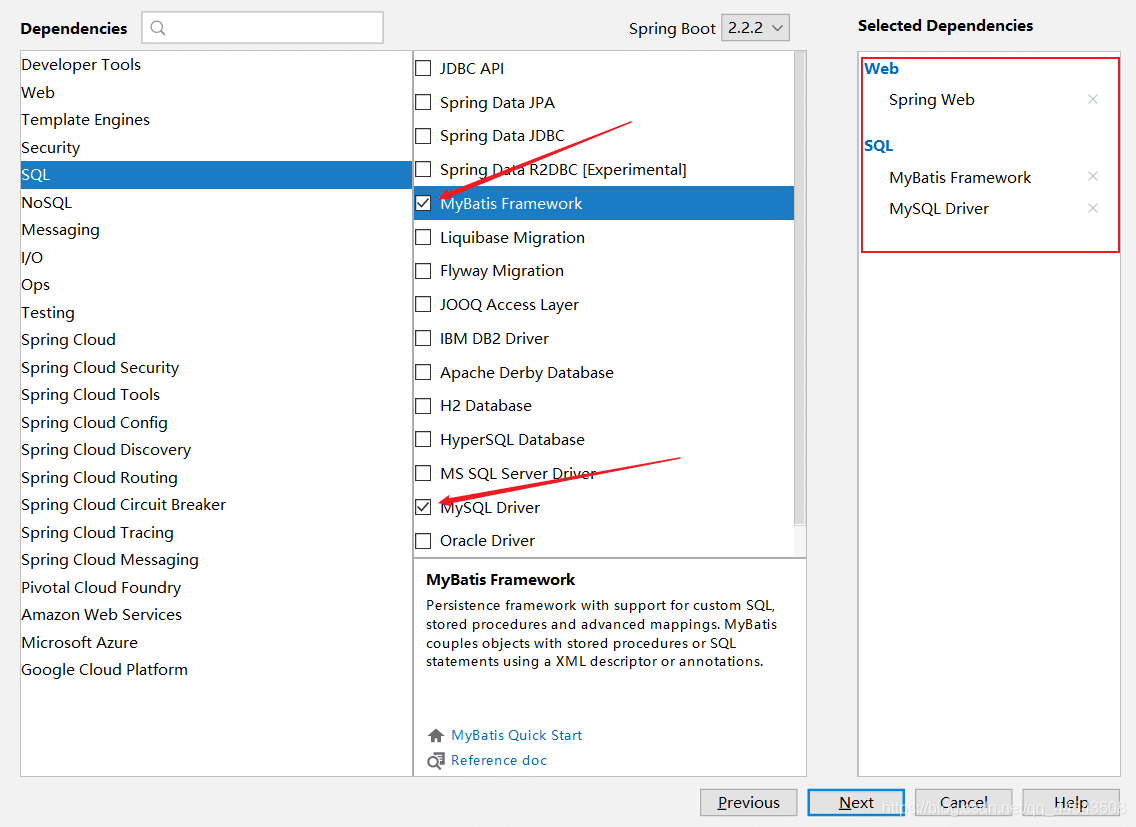Select Google Cloud Platform category
This screenshot has height=827, width=1136.
click(216, 670)
